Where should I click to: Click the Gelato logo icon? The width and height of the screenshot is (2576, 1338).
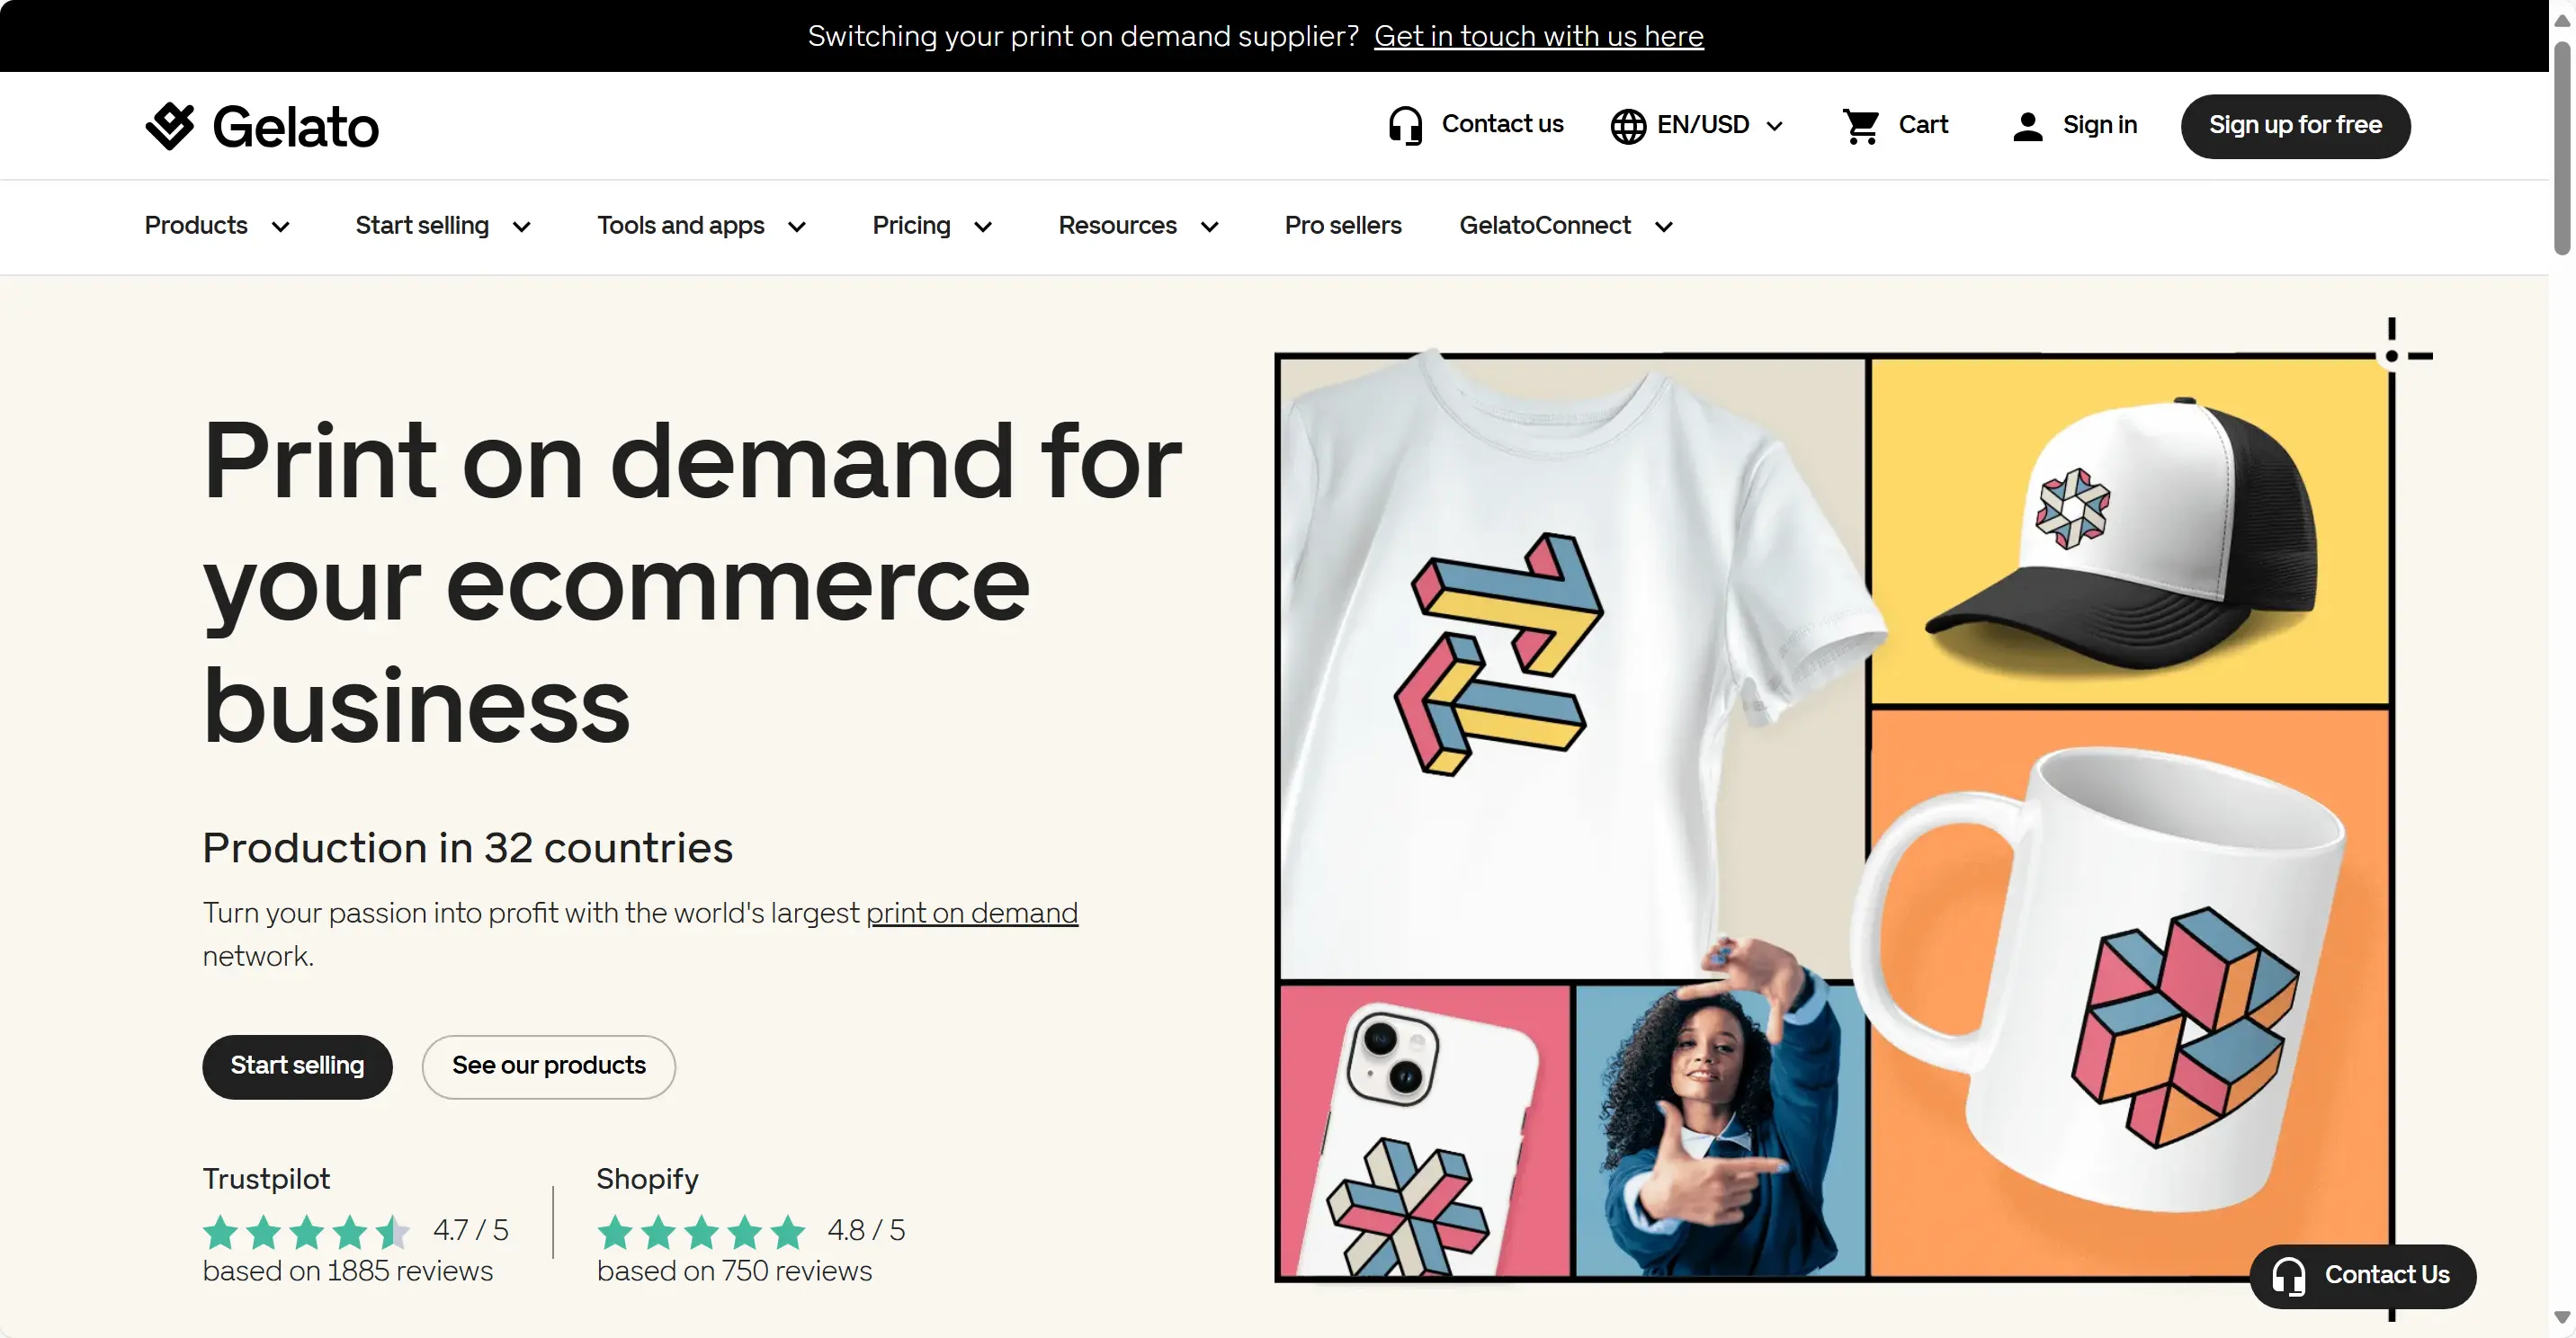[170, 126]
